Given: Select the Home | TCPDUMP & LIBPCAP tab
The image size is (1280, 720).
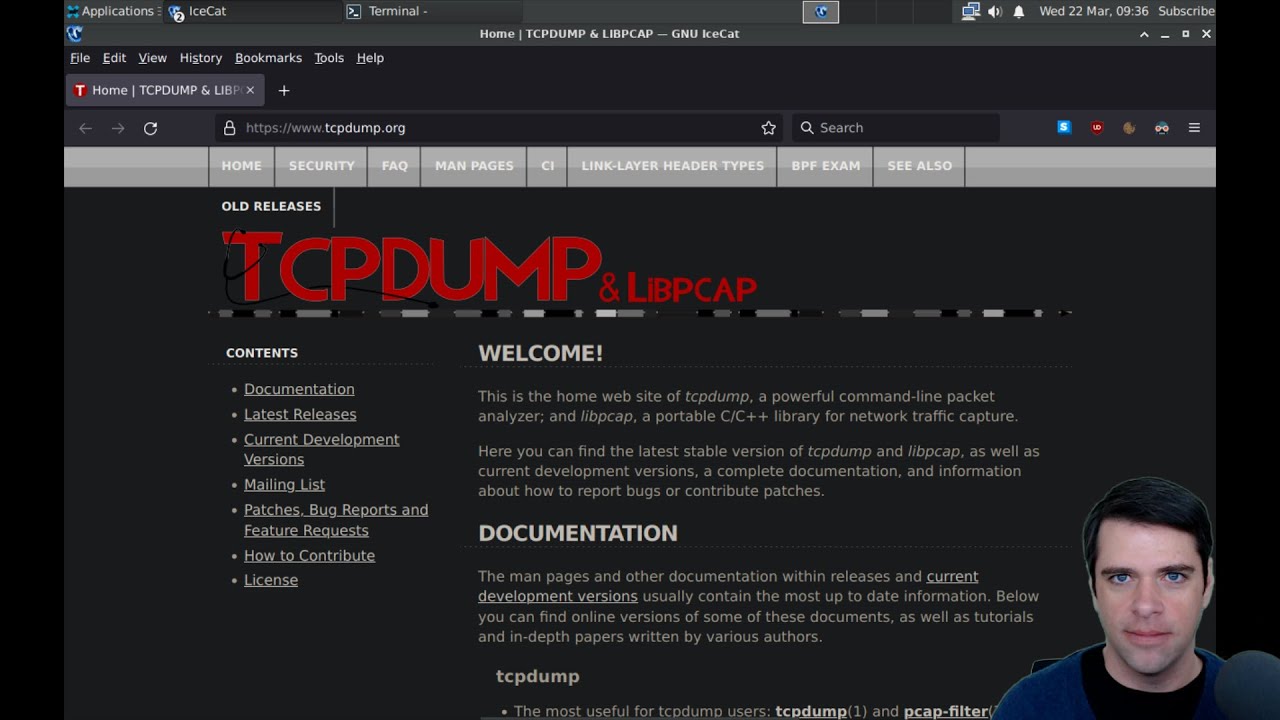Looking at the screenshot, I should click(x=165, y=90).
